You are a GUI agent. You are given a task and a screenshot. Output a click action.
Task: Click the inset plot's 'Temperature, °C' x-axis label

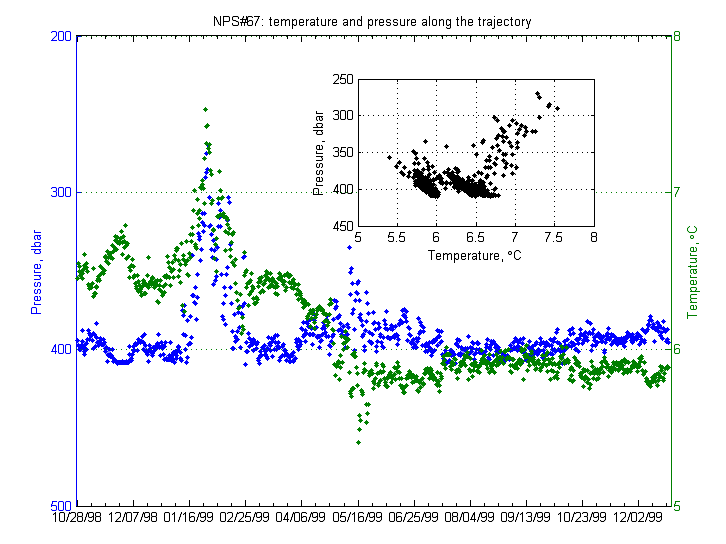click(x=475, y=256)
